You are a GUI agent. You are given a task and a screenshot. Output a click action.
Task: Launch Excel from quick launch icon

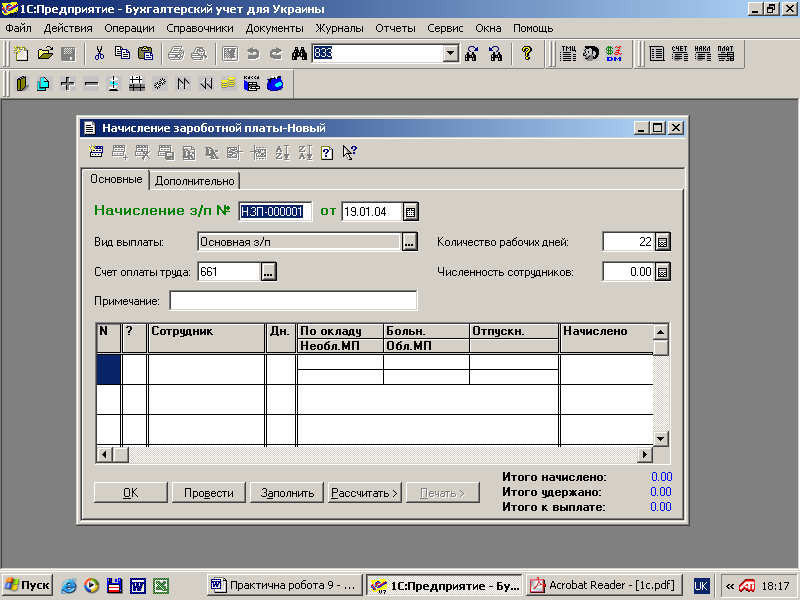[161, 586]
